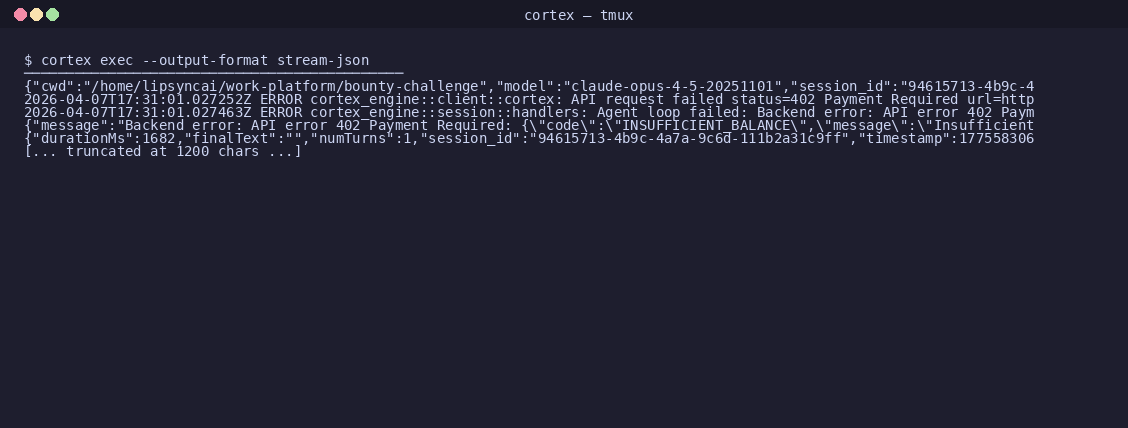Click the 'INSUFFICIENT_BALANCE' error code
Screen dimensions: 1128x428
pyautogui.click(x=706, y=125)
